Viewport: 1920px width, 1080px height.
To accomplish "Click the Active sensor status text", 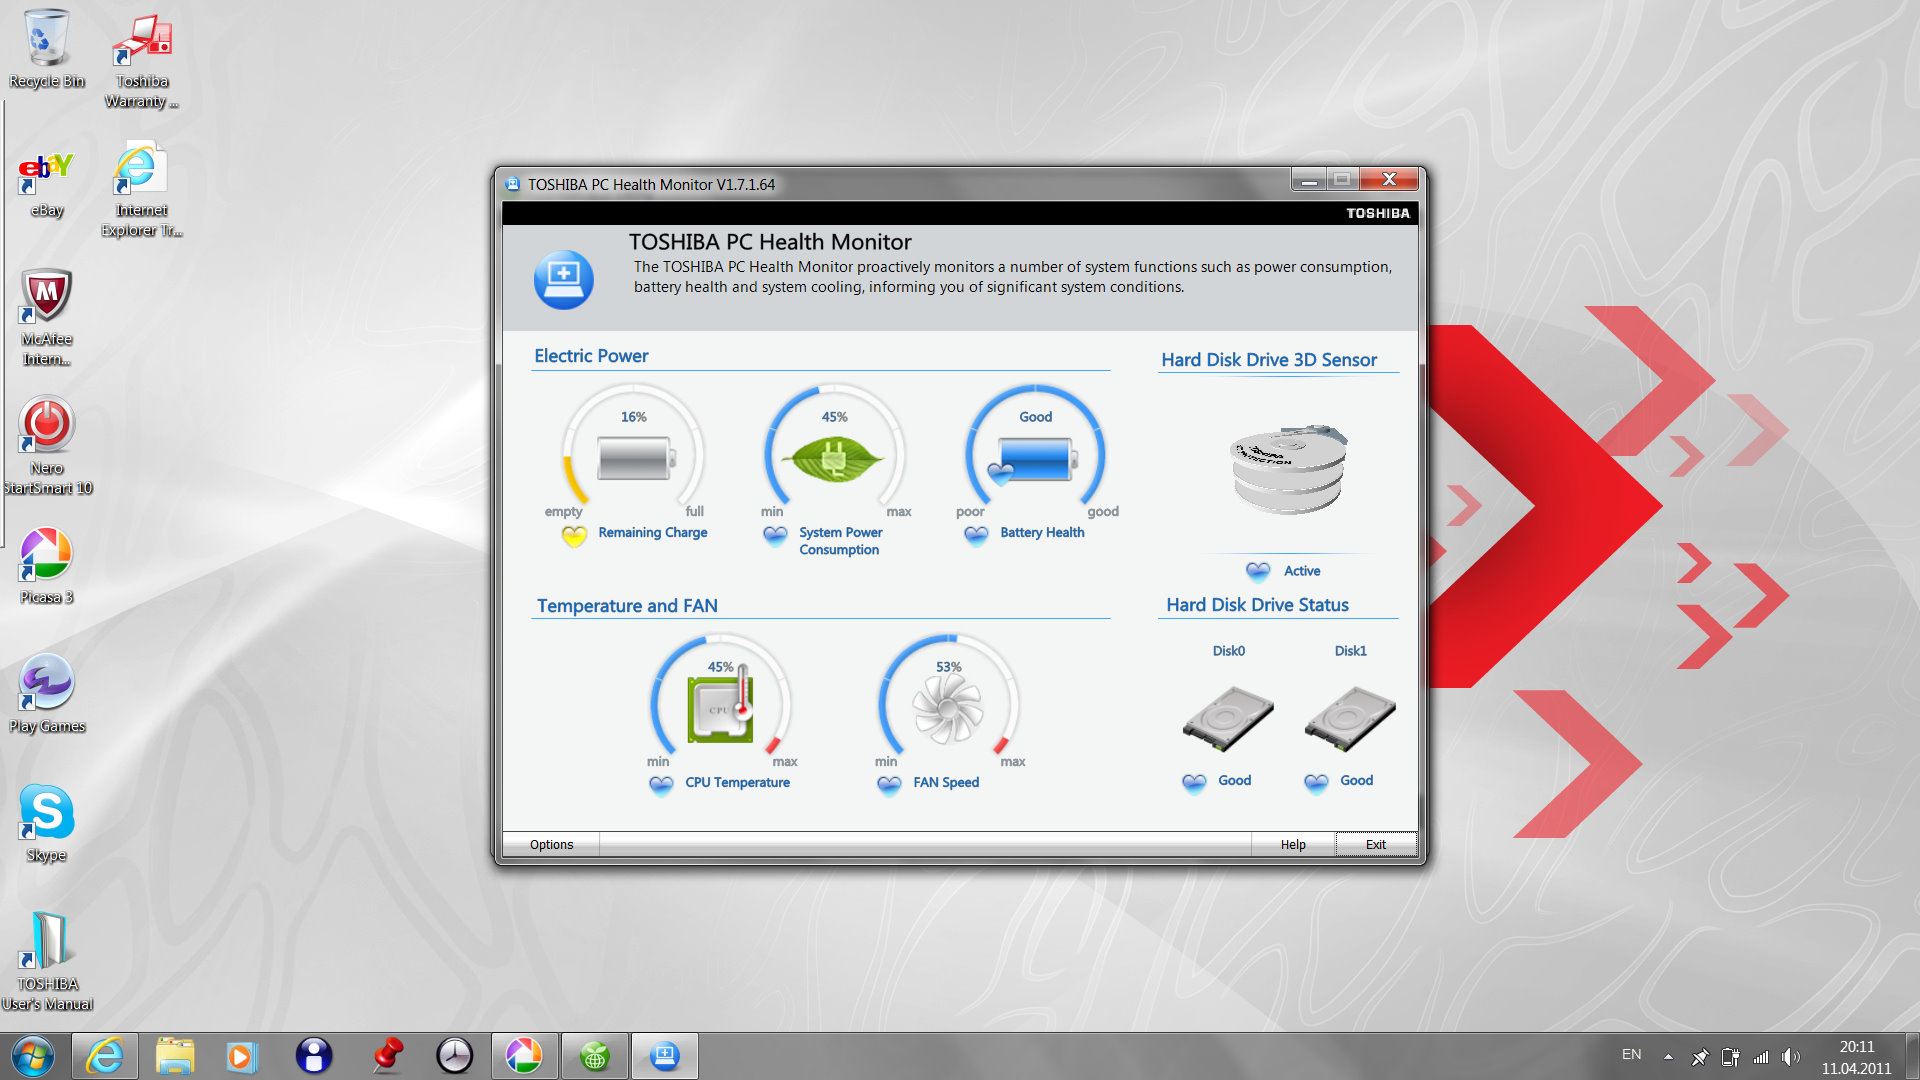I will pyautogui.click(x=1302, y=571).
